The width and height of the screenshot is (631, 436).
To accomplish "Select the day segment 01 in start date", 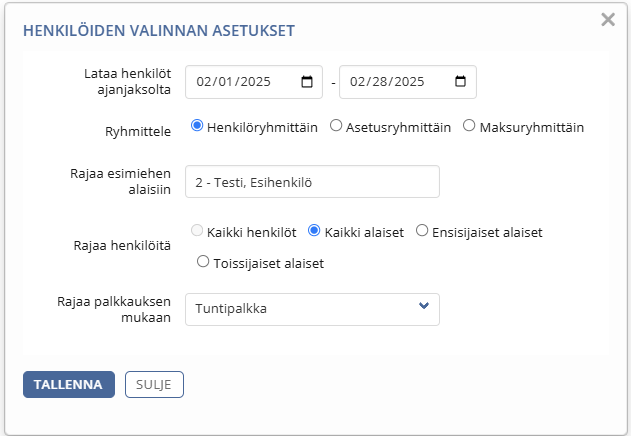I will (x=225, y=82).
